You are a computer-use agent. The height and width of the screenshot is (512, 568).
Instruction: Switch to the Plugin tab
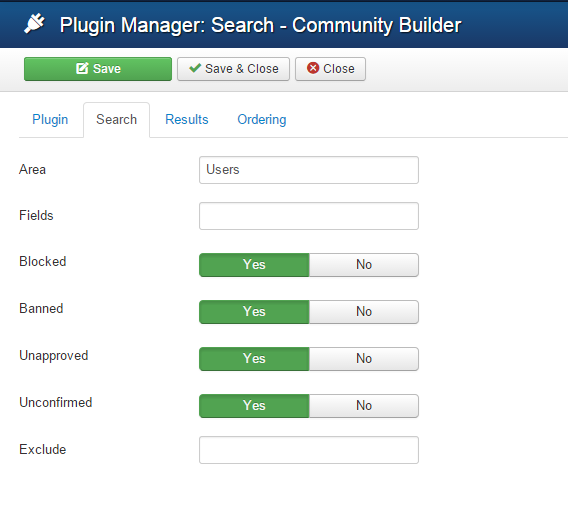pyautogui.click(x=50, y=120)
